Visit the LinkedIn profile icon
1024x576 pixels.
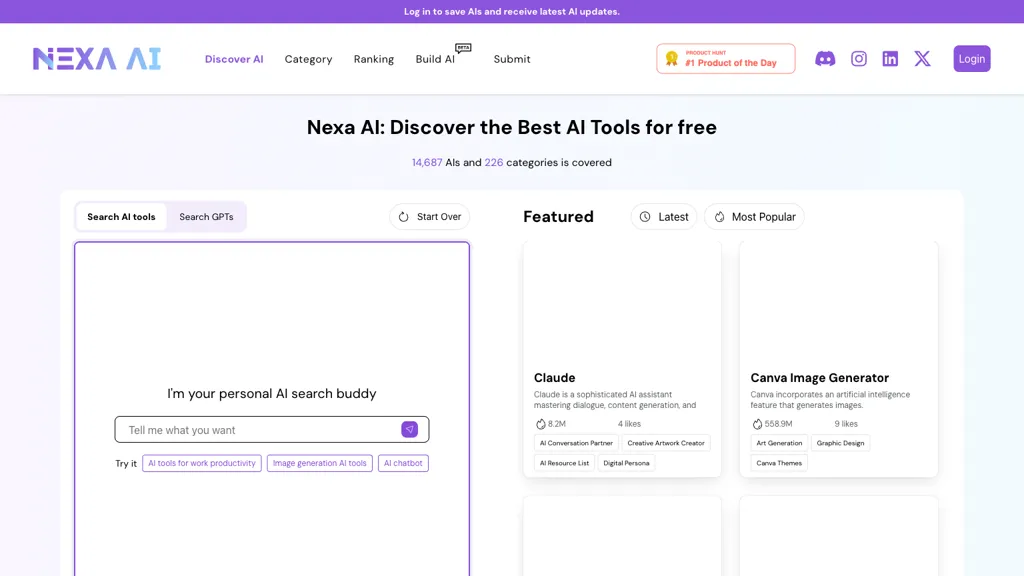pos(890,58)
